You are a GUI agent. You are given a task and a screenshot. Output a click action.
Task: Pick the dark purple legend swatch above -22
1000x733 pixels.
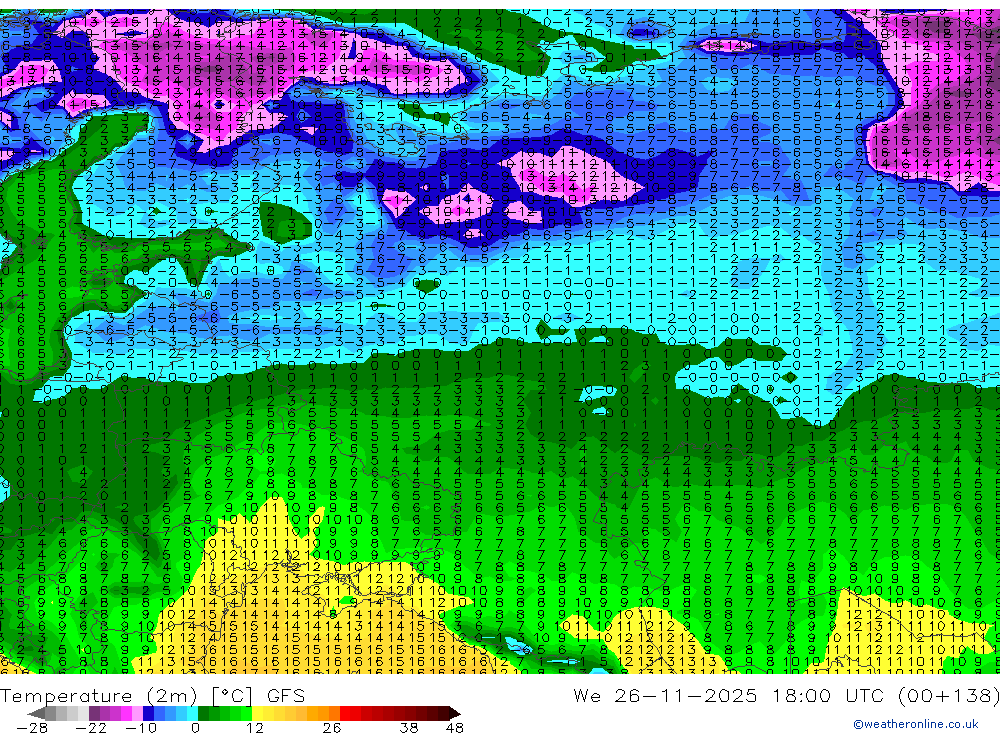point(94,713)
